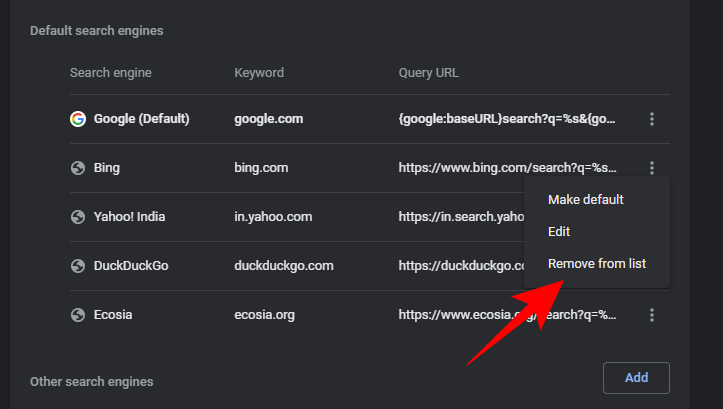Click the ecosia.org keyword text

click(265, 315)
